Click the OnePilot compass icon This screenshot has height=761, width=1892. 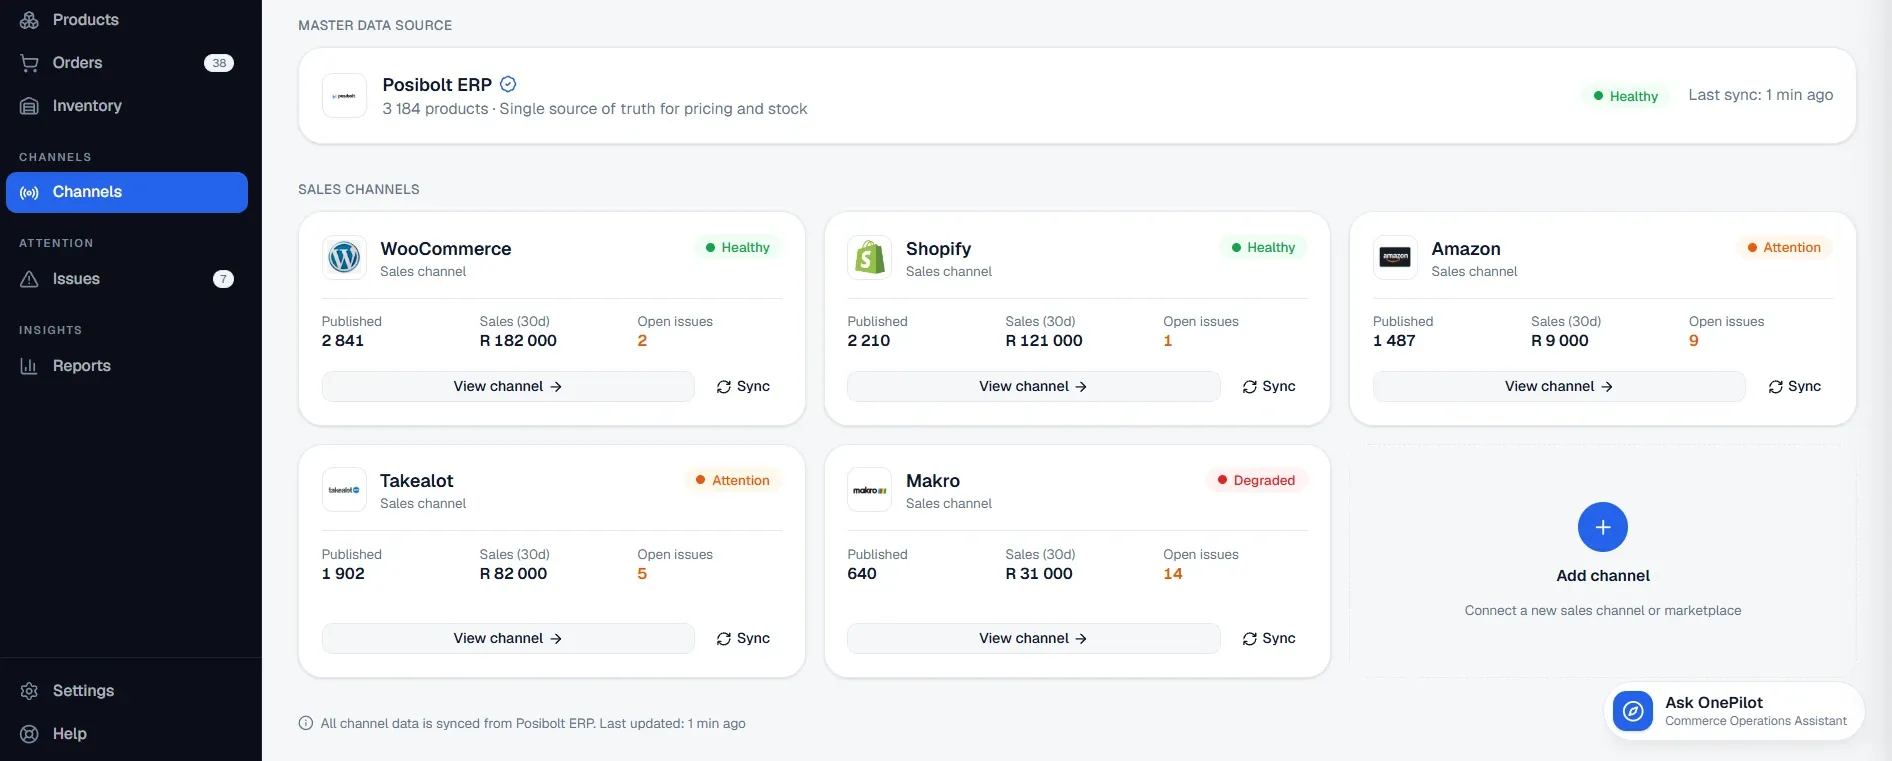point(1633,711)
